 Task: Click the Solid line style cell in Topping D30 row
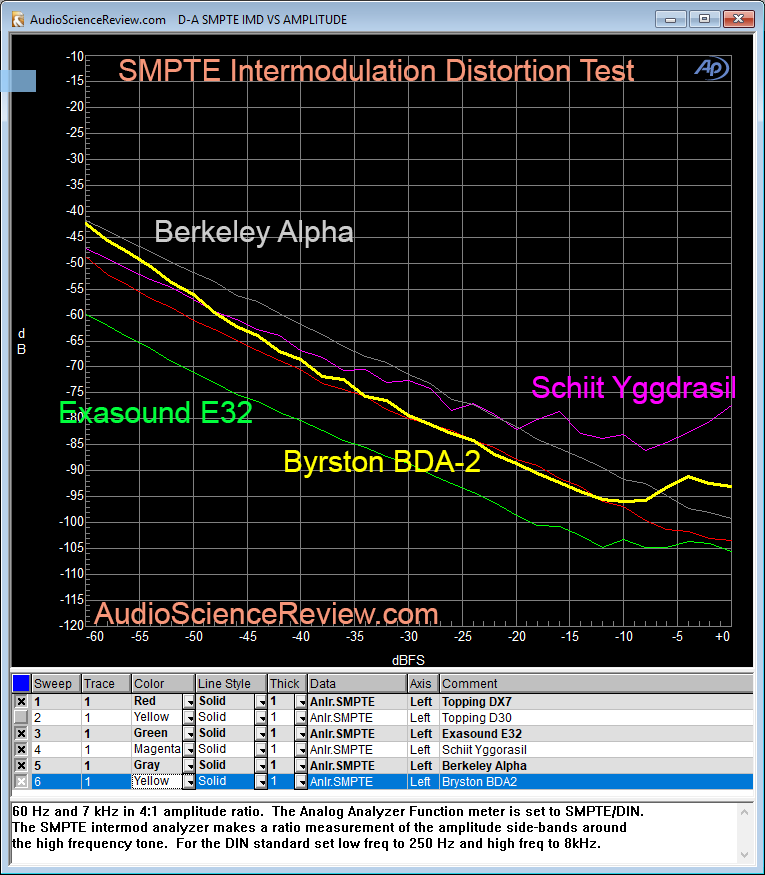[x=225, y=717]
